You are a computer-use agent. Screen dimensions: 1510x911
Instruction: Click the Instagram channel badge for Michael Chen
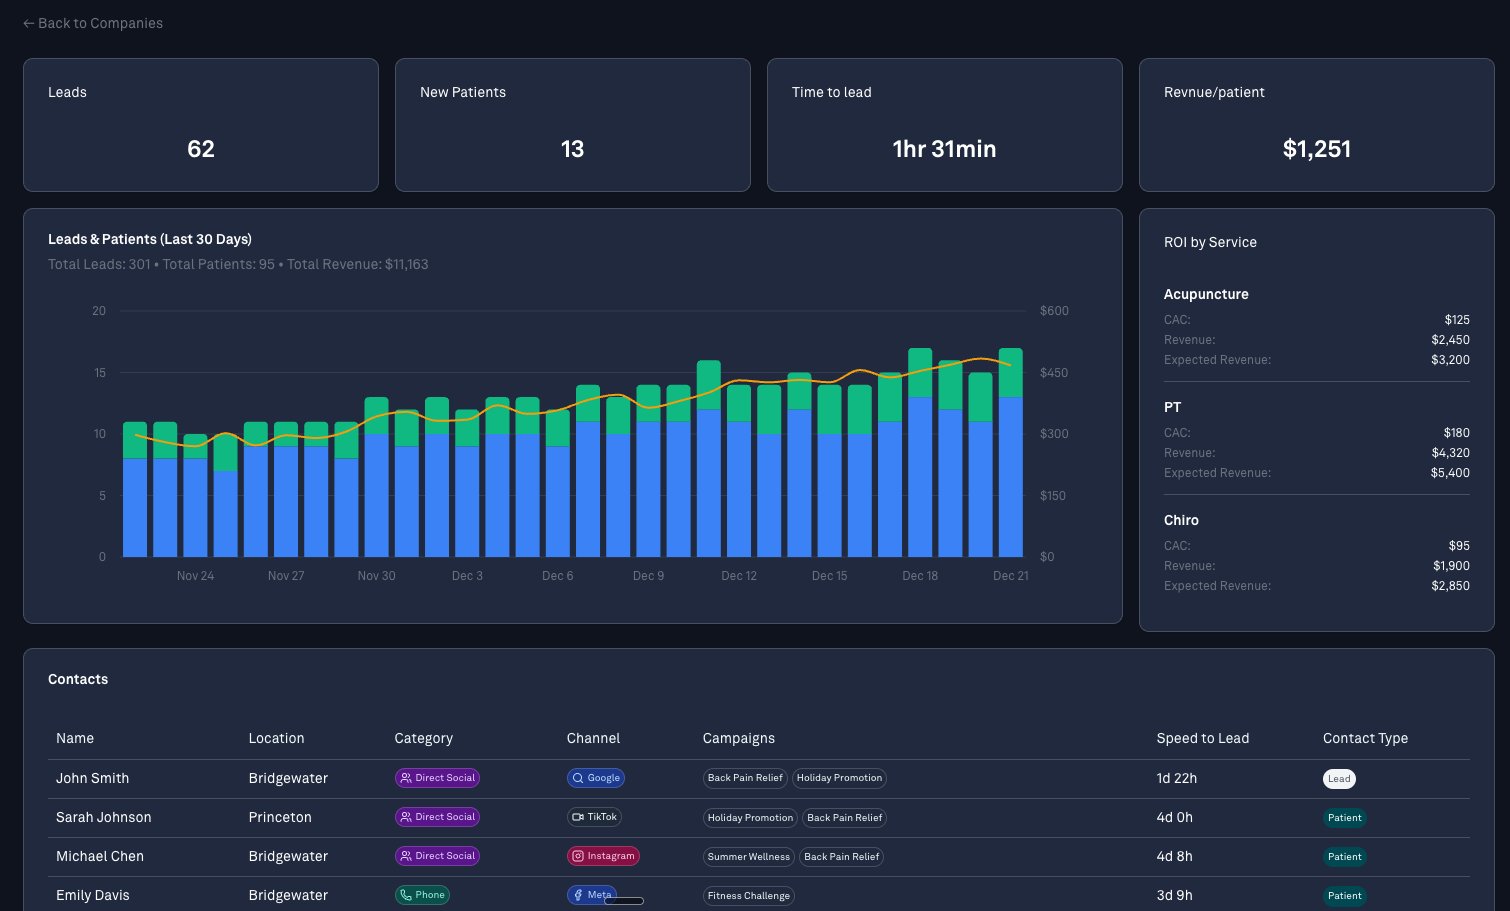[x=603, y=856]
